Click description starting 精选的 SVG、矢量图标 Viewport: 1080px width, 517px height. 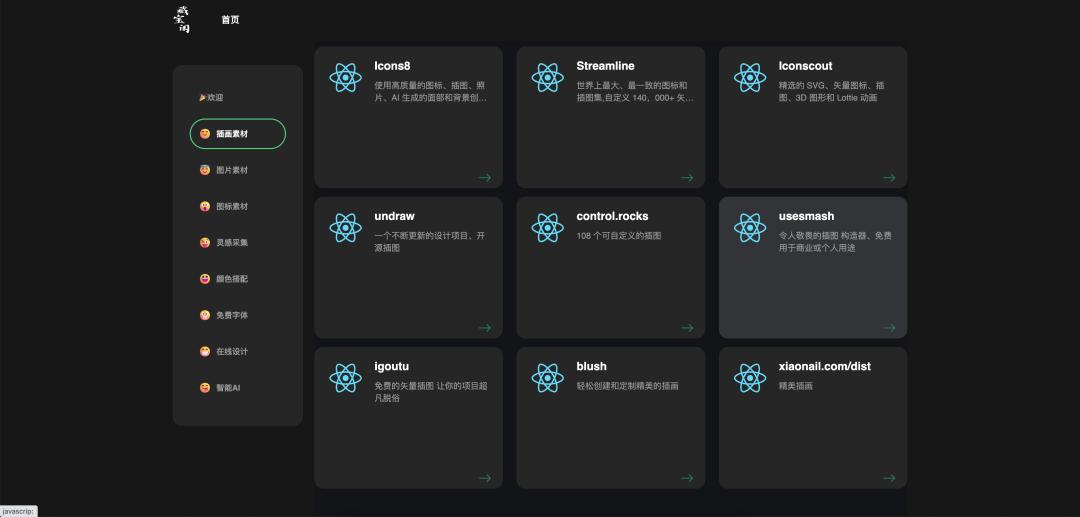click(x=832, y=92)
